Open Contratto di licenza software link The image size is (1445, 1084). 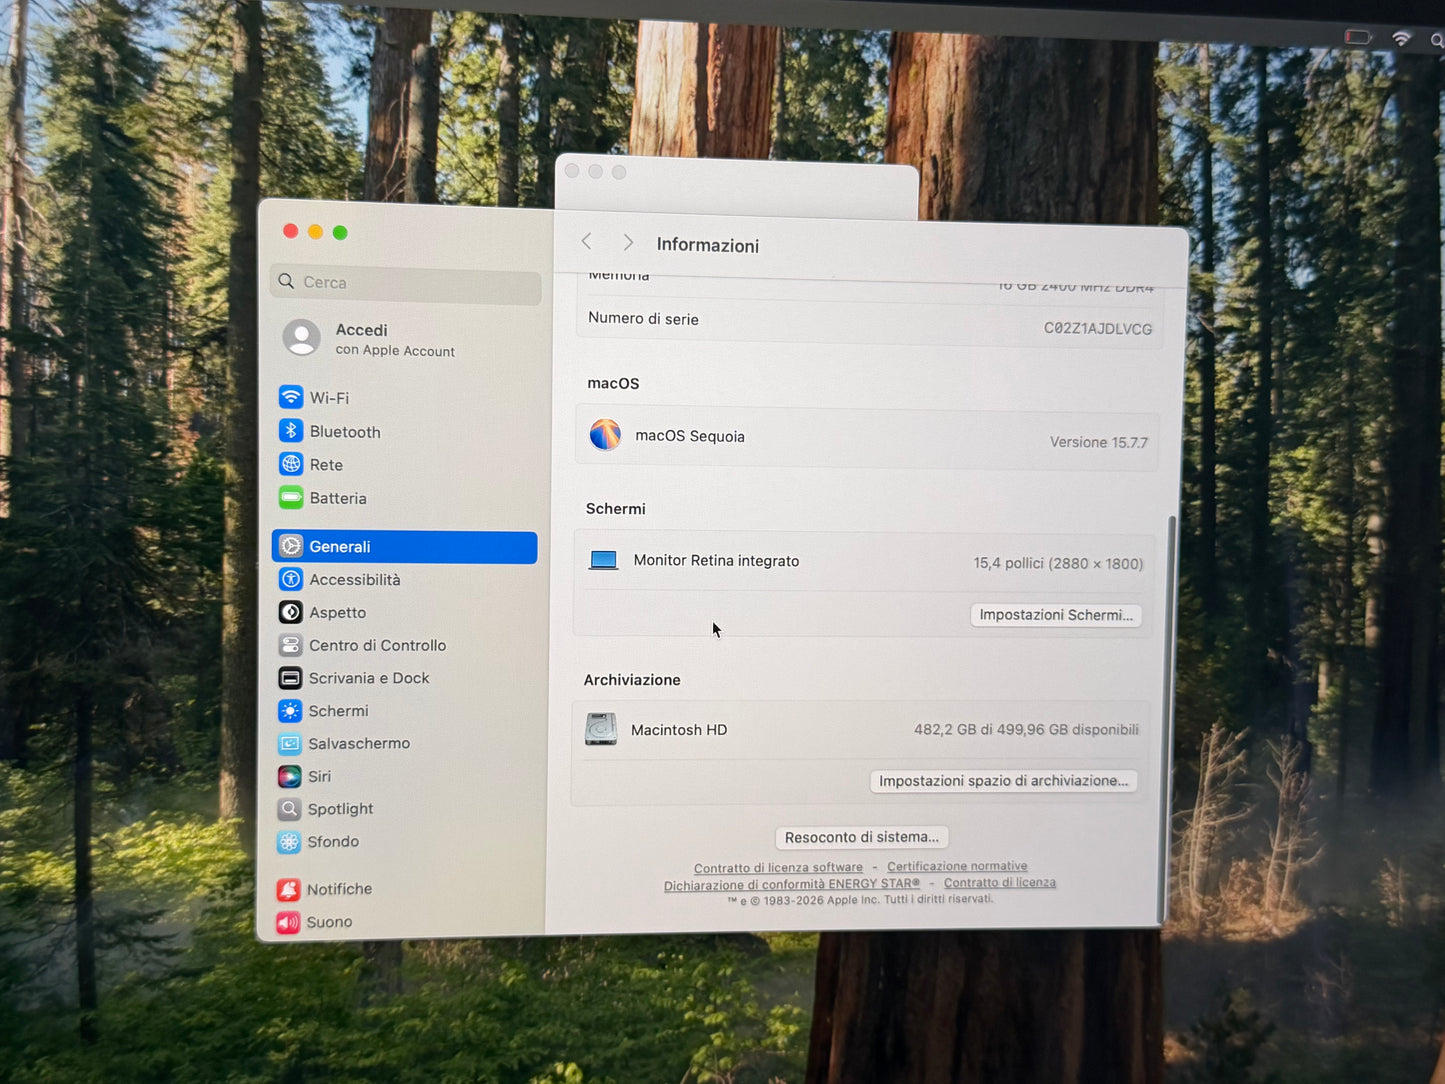(x=778, y=867)
